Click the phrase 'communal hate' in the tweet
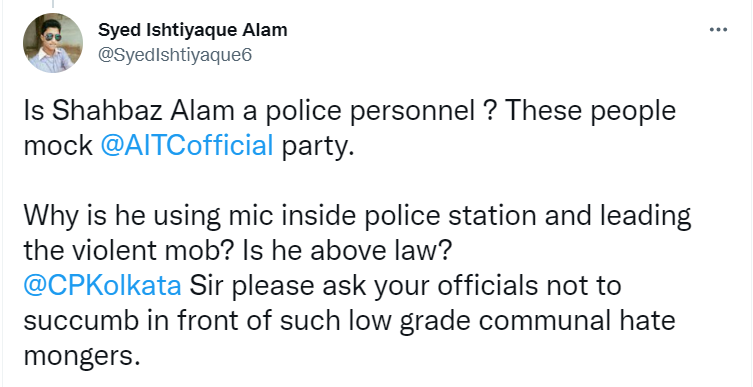Viewport: 753px width, 387px height. click(x=577, y=321)
